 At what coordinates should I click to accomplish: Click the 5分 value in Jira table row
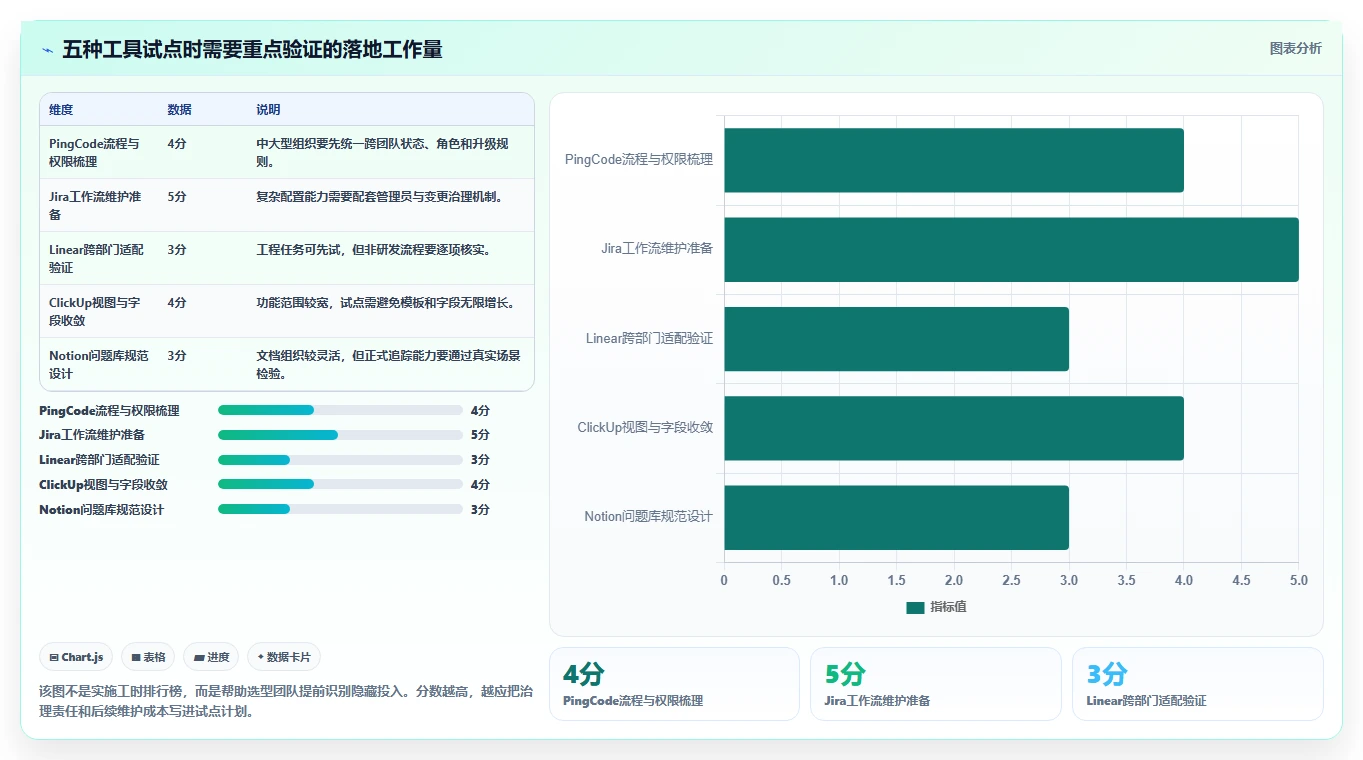pos(177,197)
